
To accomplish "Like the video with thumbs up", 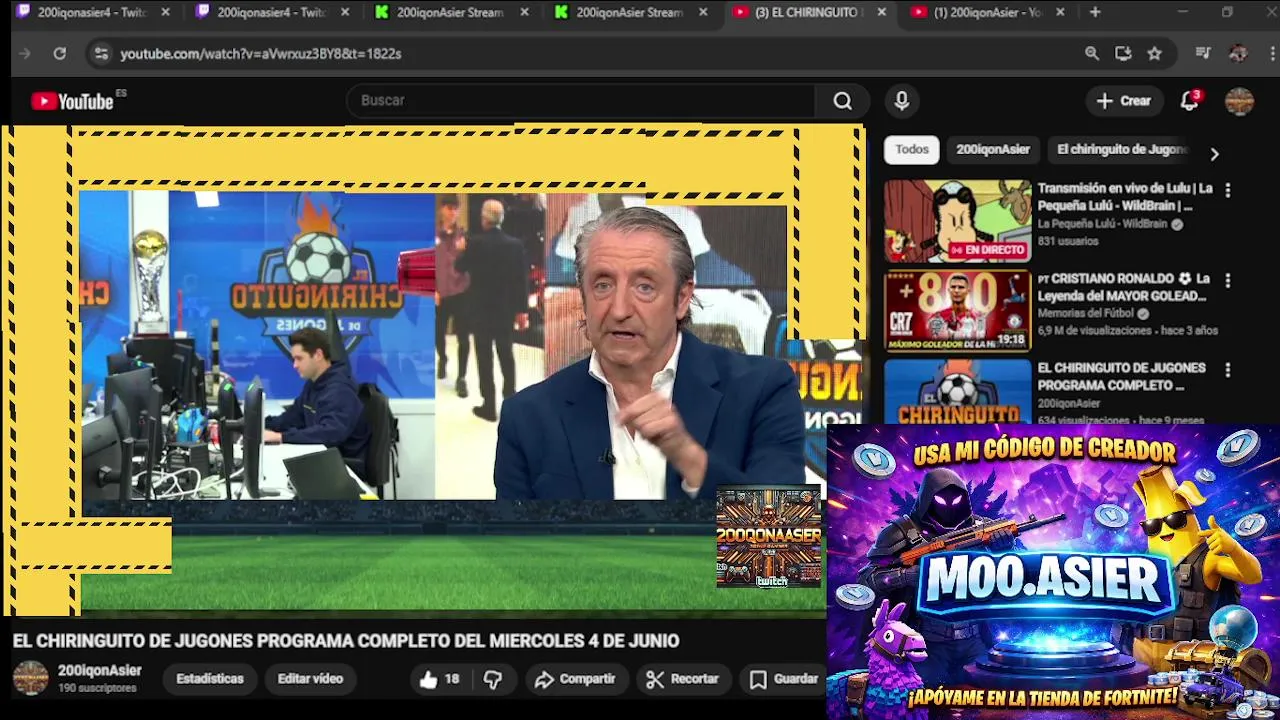I will [x=439, y=679].
